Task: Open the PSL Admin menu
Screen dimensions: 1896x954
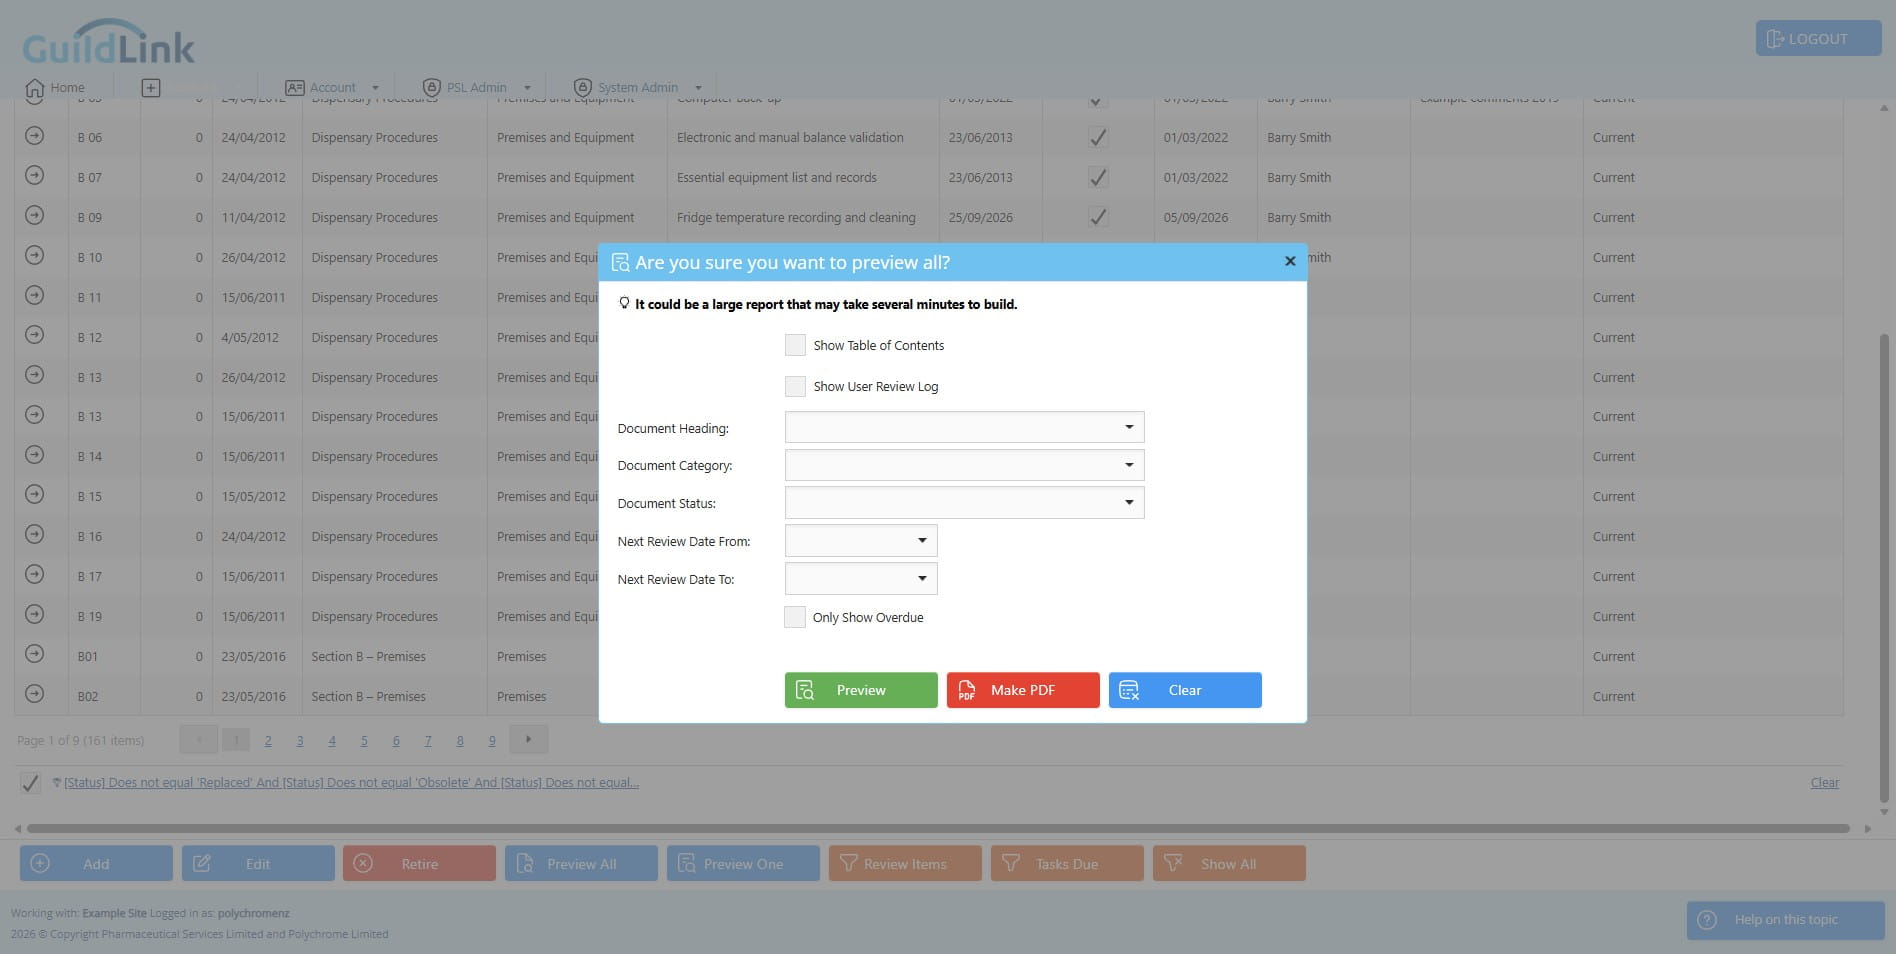Action: click(477, 88)
